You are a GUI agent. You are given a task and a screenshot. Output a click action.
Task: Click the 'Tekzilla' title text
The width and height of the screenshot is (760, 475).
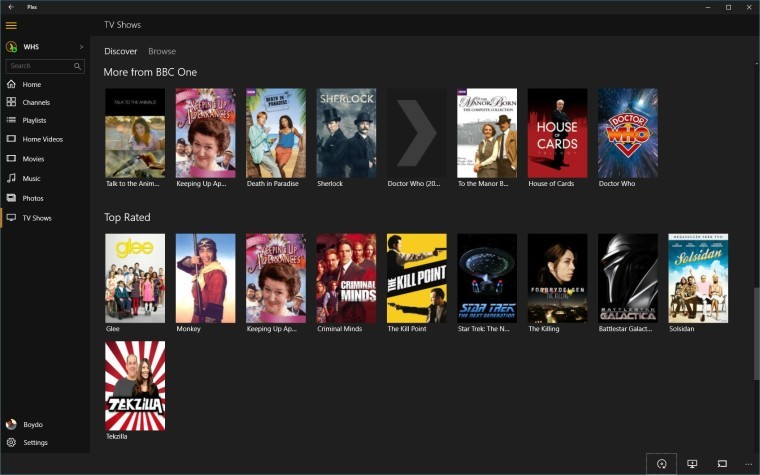[x=116, y=436]
